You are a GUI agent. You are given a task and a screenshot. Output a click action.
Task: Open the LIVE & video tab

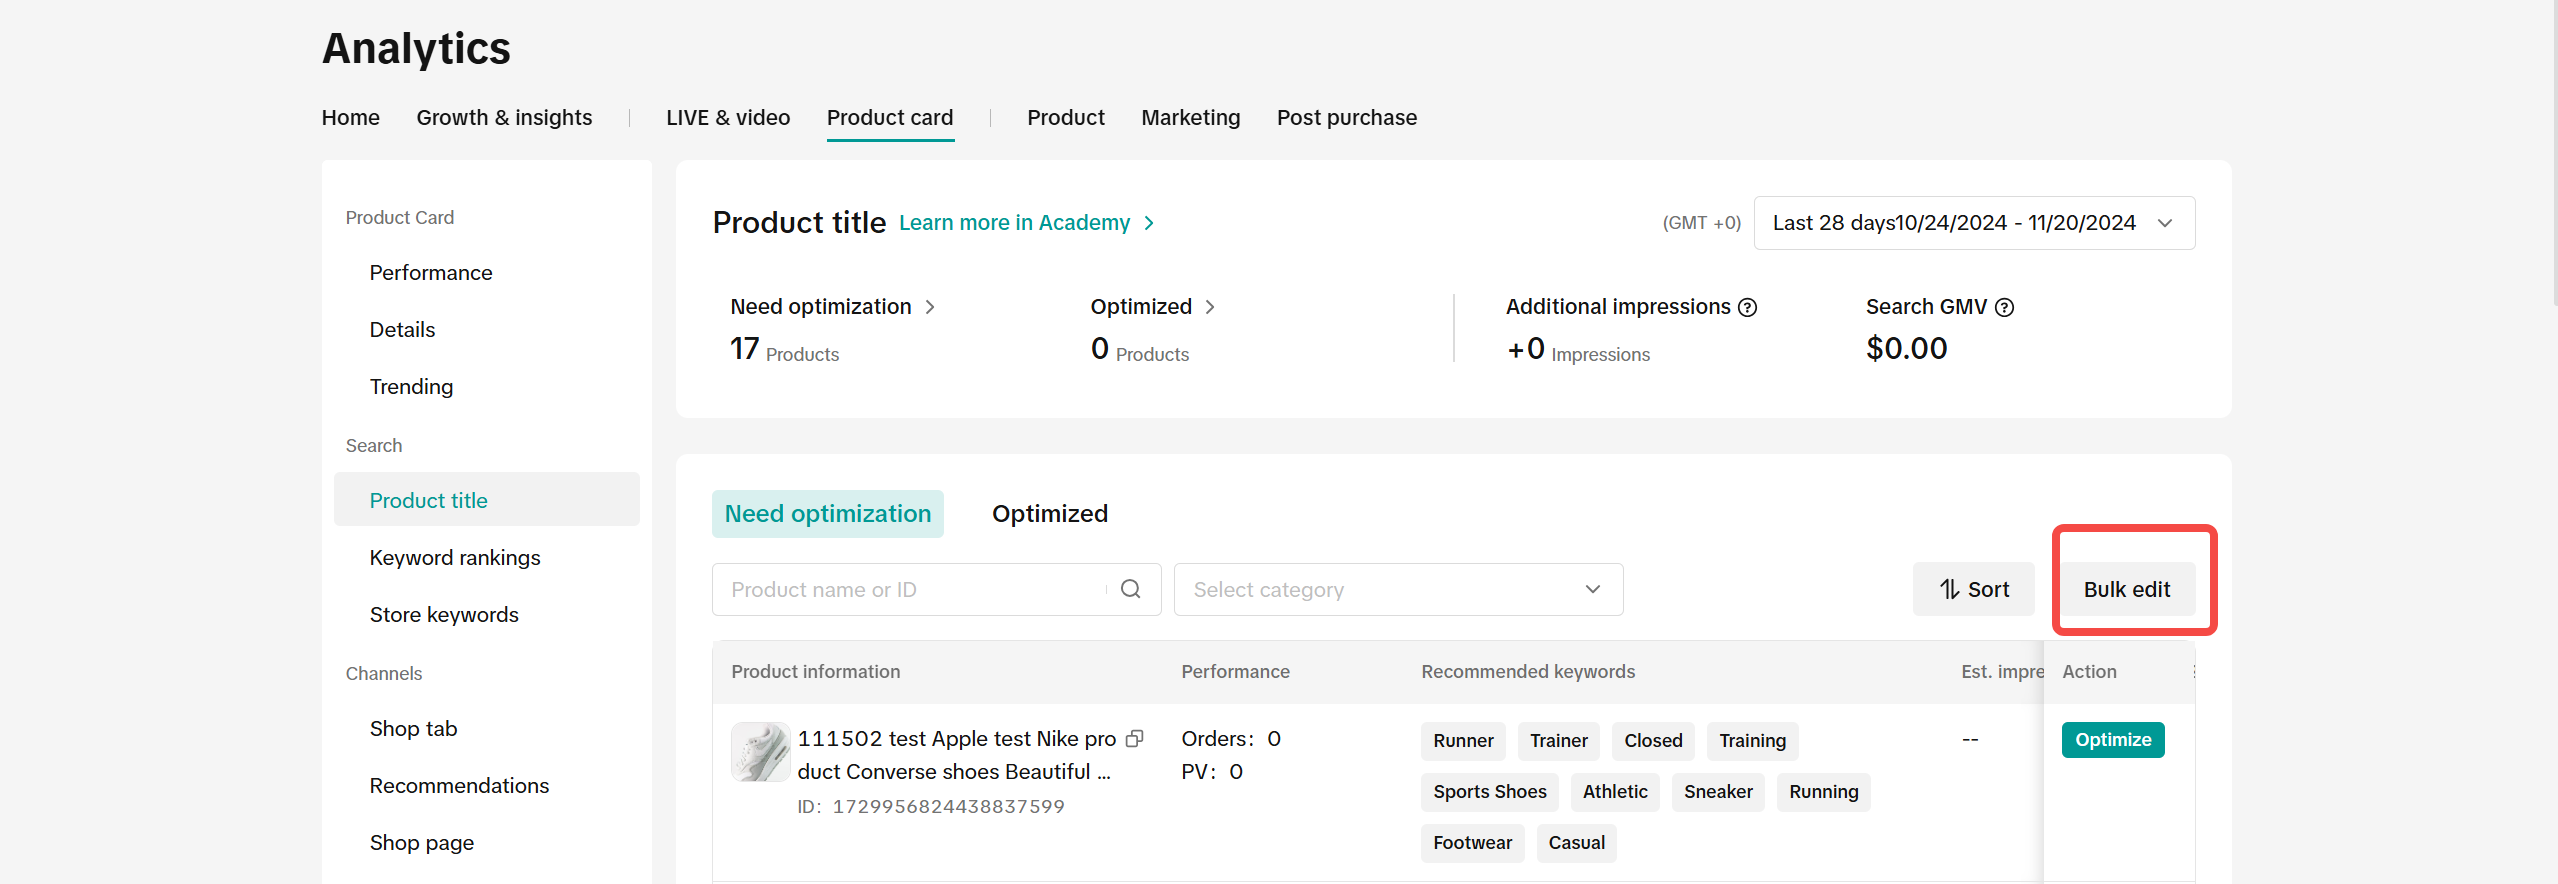[727, 118]
